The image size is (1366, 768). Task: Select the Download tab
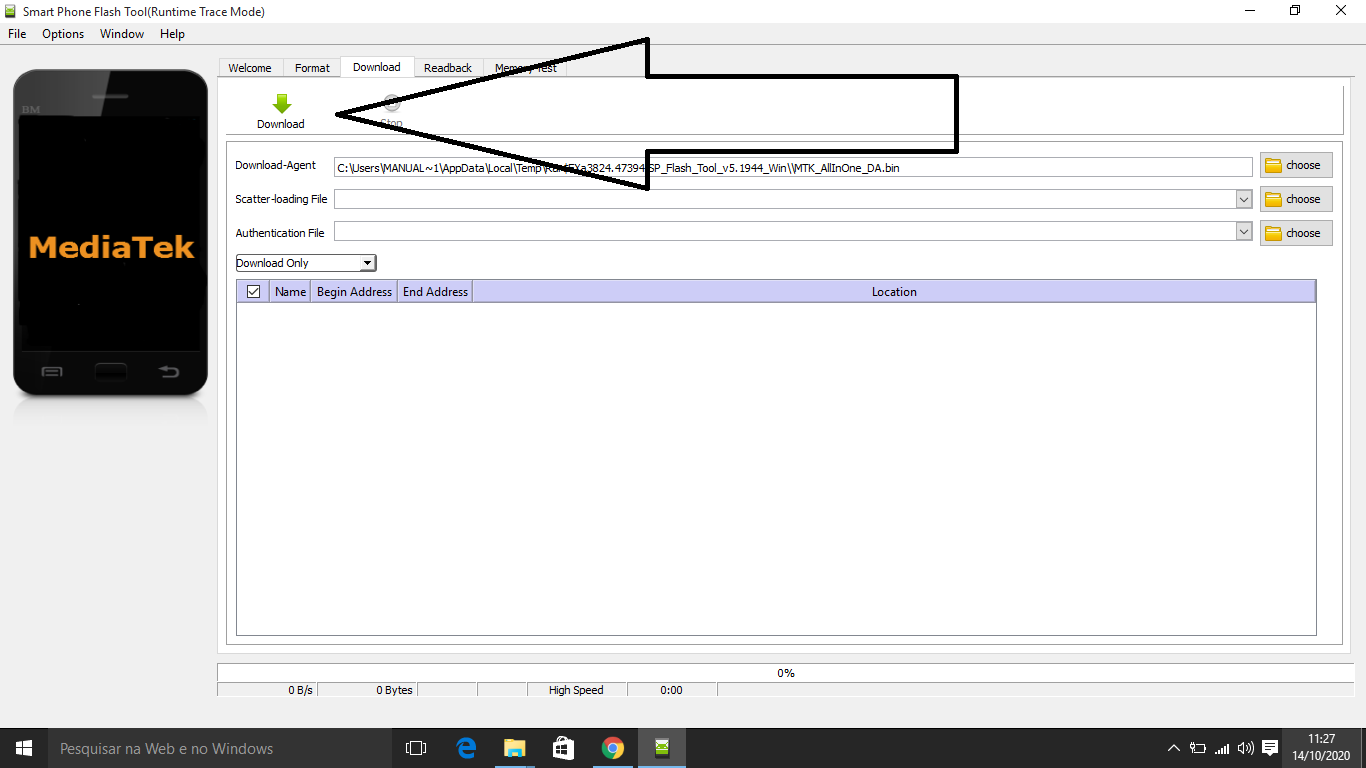(377, 67)
